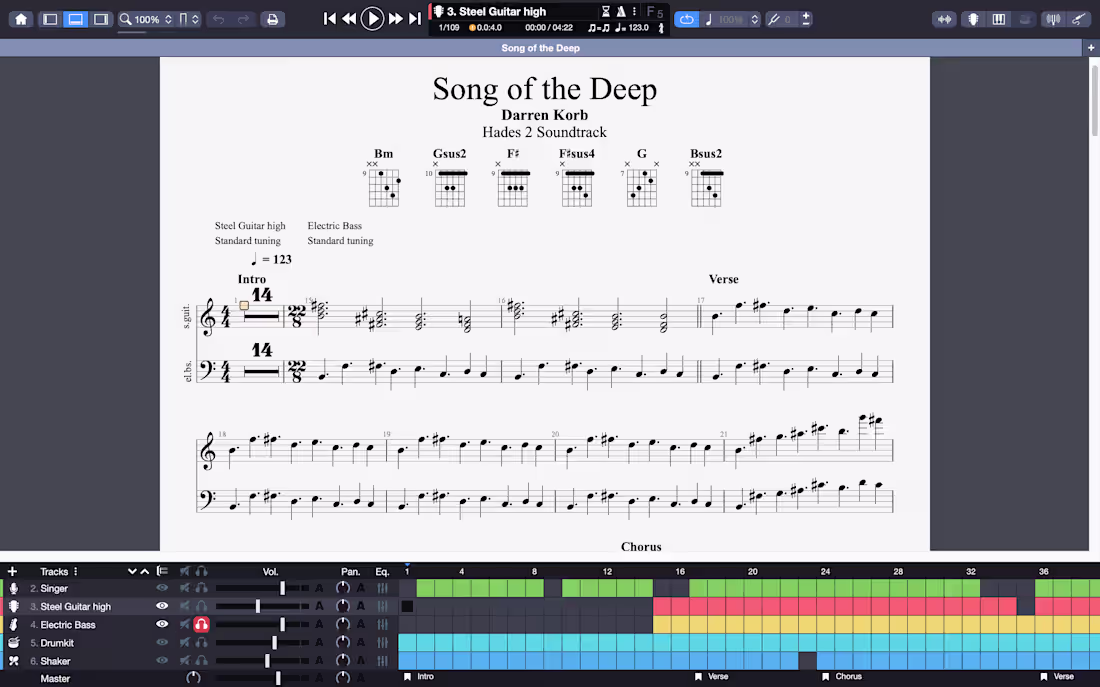Toggle the loop playback button
The height and width of the screenshot is (687, 1100).
coord(687,19)
